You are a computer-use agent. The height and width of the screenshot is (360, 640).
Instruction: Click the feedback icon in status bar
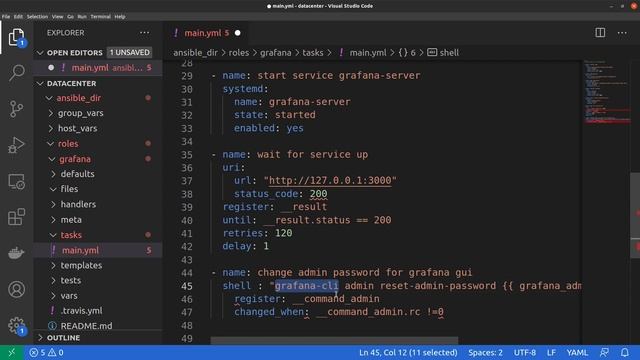click(x=604, y=352)
